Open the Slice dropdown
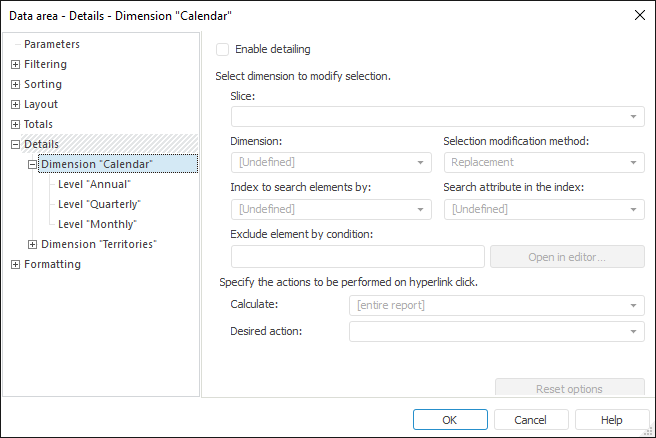656x438 pixels. pos(635,117)
